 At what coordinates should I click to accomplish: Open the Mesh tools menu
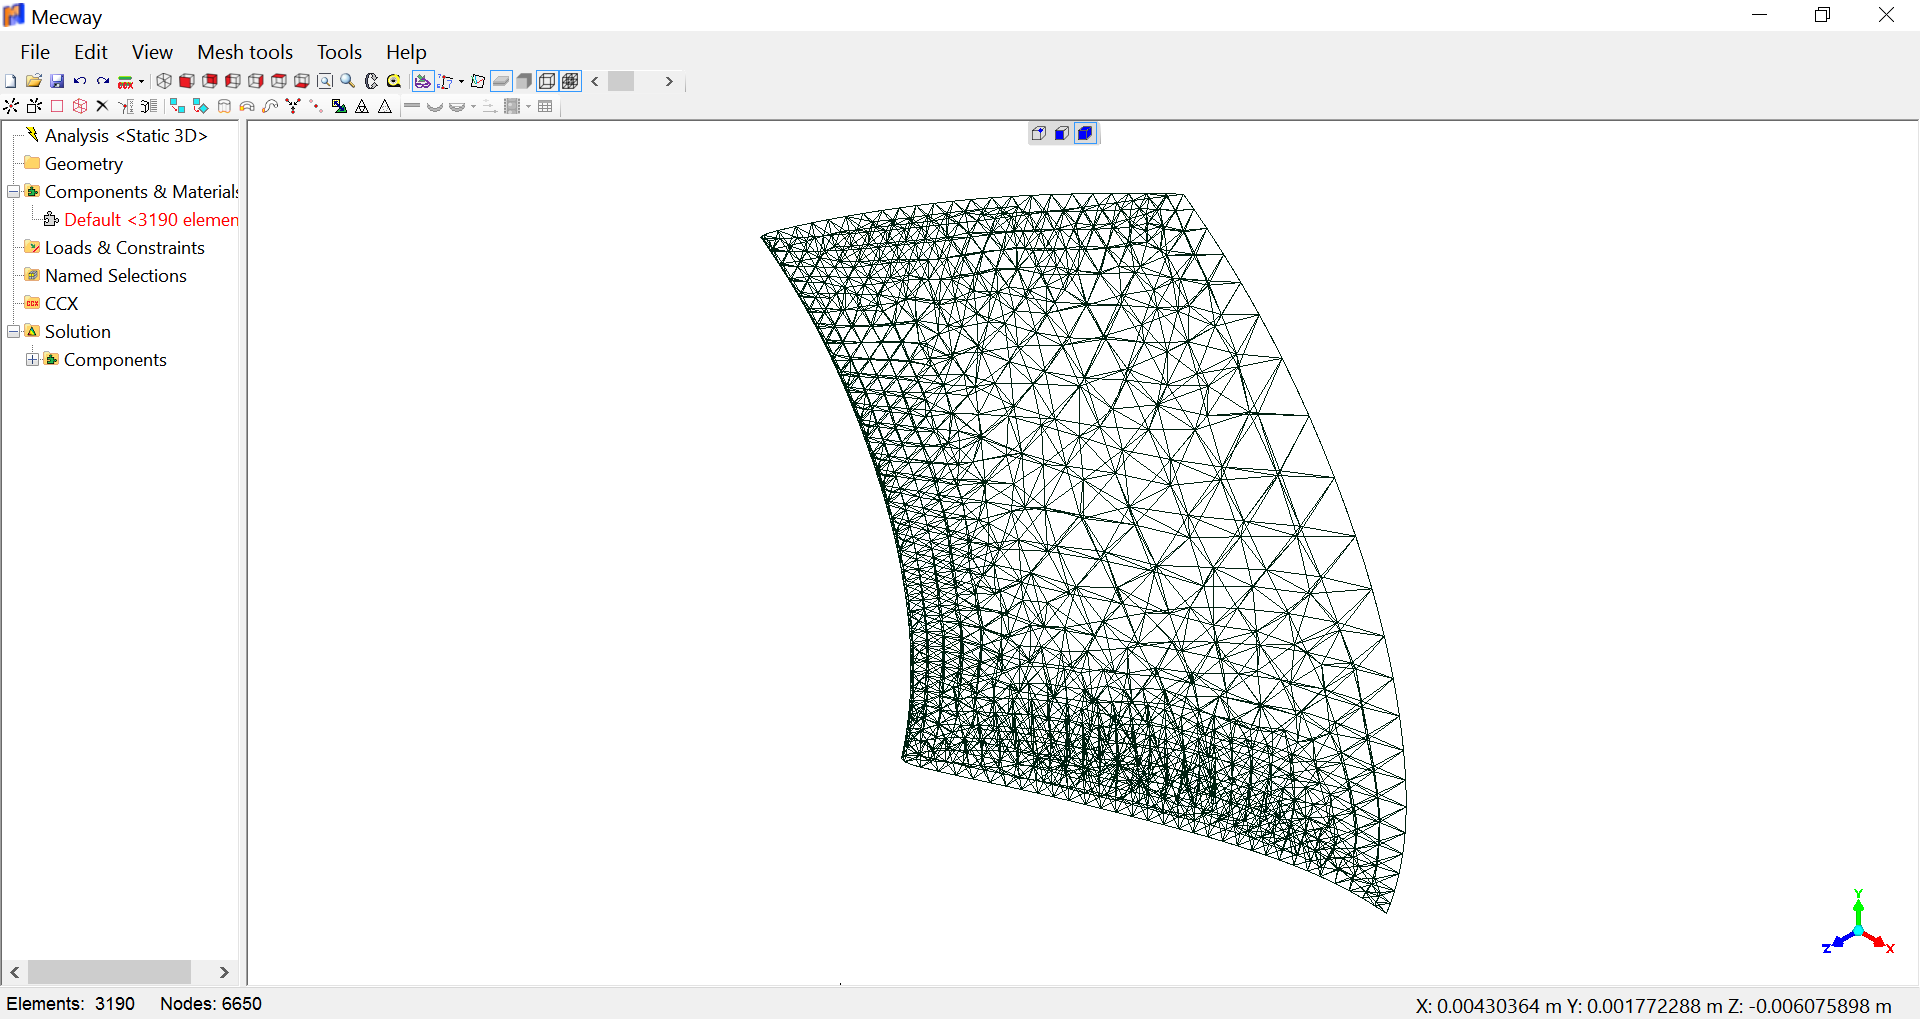245,52
